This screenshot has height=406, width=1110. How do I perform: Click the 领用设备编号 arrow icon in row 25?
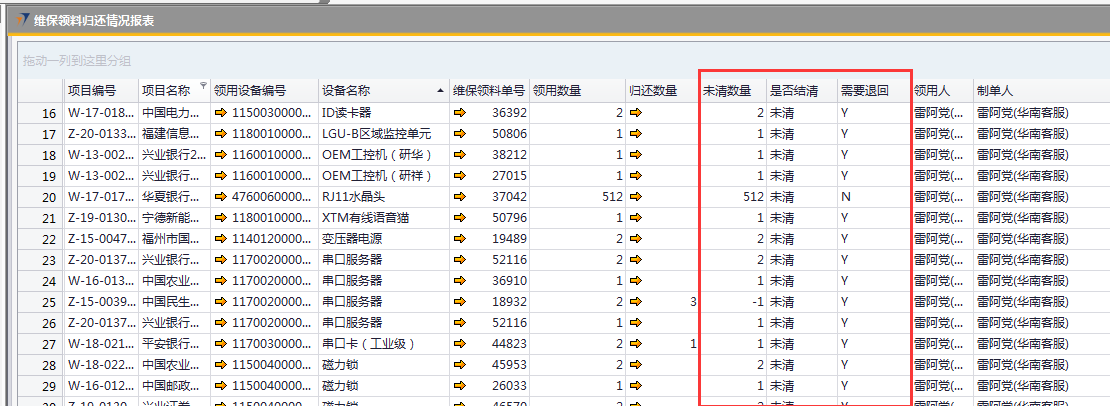[x=221, y=302]
